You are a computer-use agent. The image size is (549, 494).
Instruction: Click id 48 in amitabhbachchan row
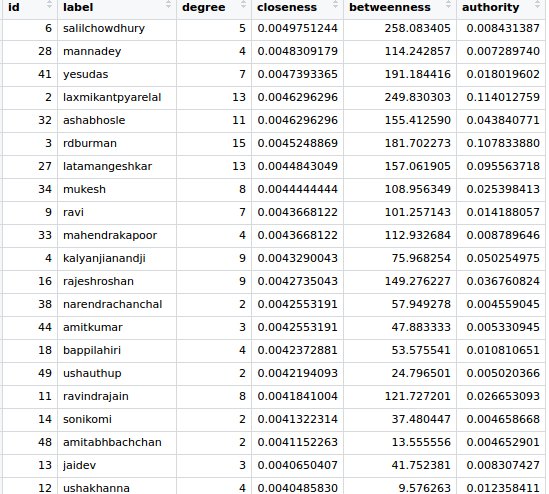45,442
